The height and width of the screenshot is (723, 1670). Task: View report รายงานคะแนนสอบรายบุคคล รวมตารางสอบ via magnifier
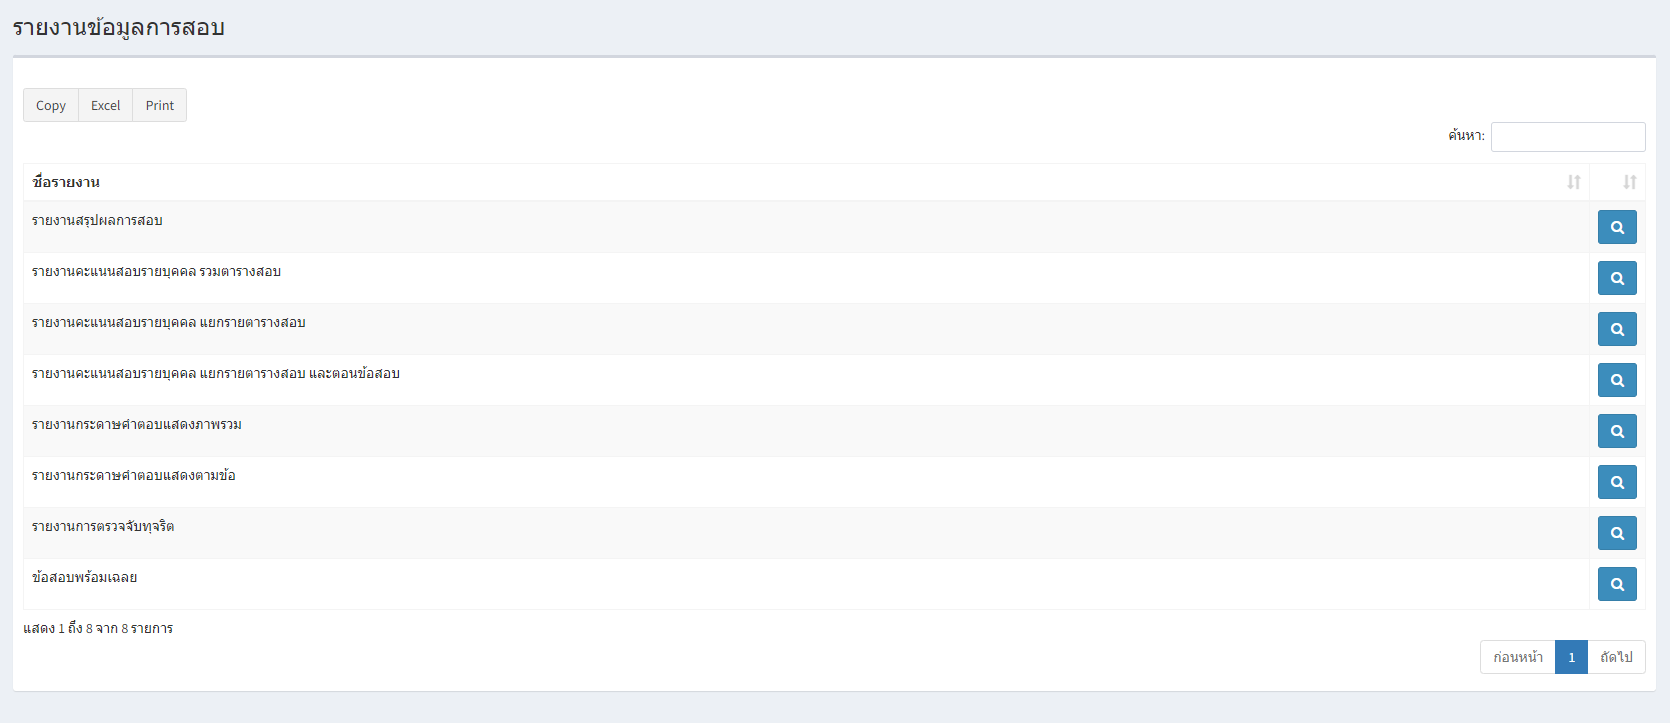(1617, 278)
